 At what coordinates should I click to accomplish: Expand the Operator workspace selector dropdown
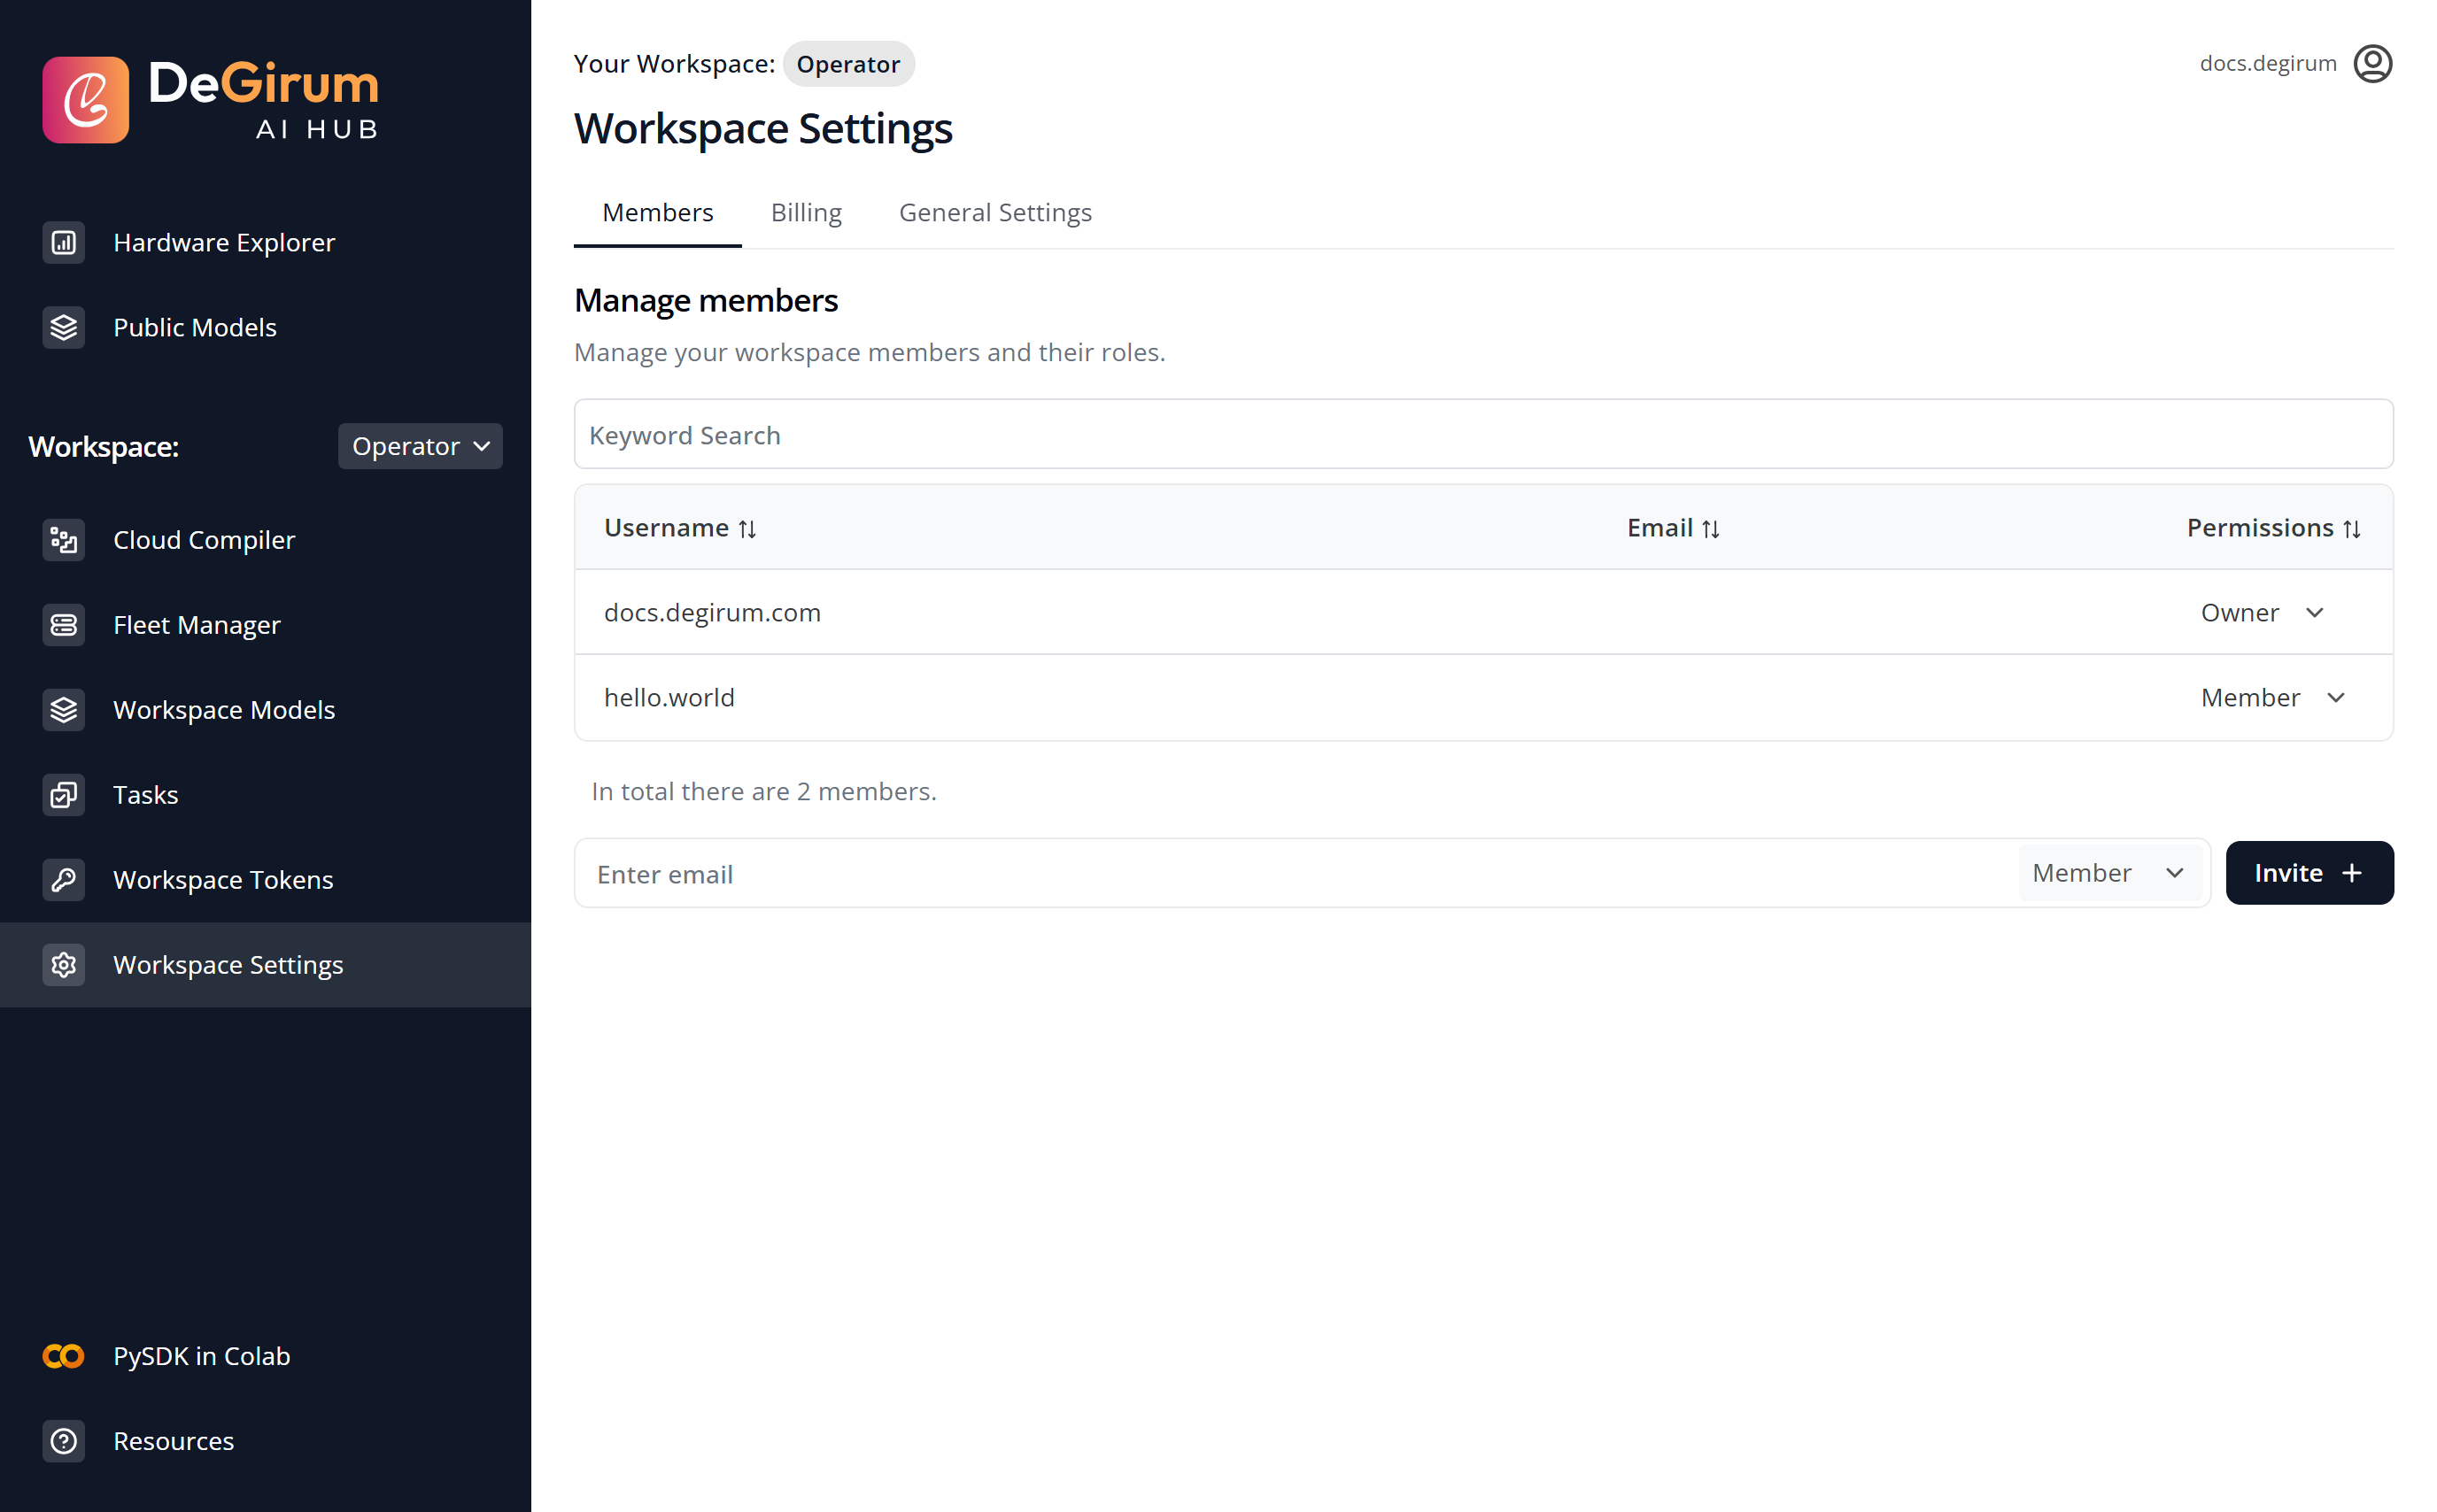pyautogui.click(x=420, y=446)
